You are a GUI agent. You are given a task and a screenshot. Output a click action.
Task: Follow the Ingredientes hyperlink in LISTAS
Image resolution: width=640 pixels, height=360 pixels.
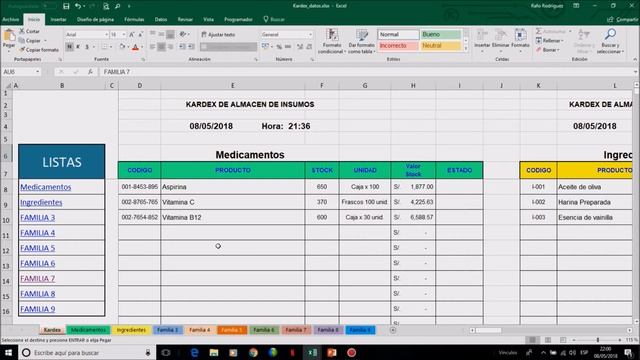coord(41,202)
